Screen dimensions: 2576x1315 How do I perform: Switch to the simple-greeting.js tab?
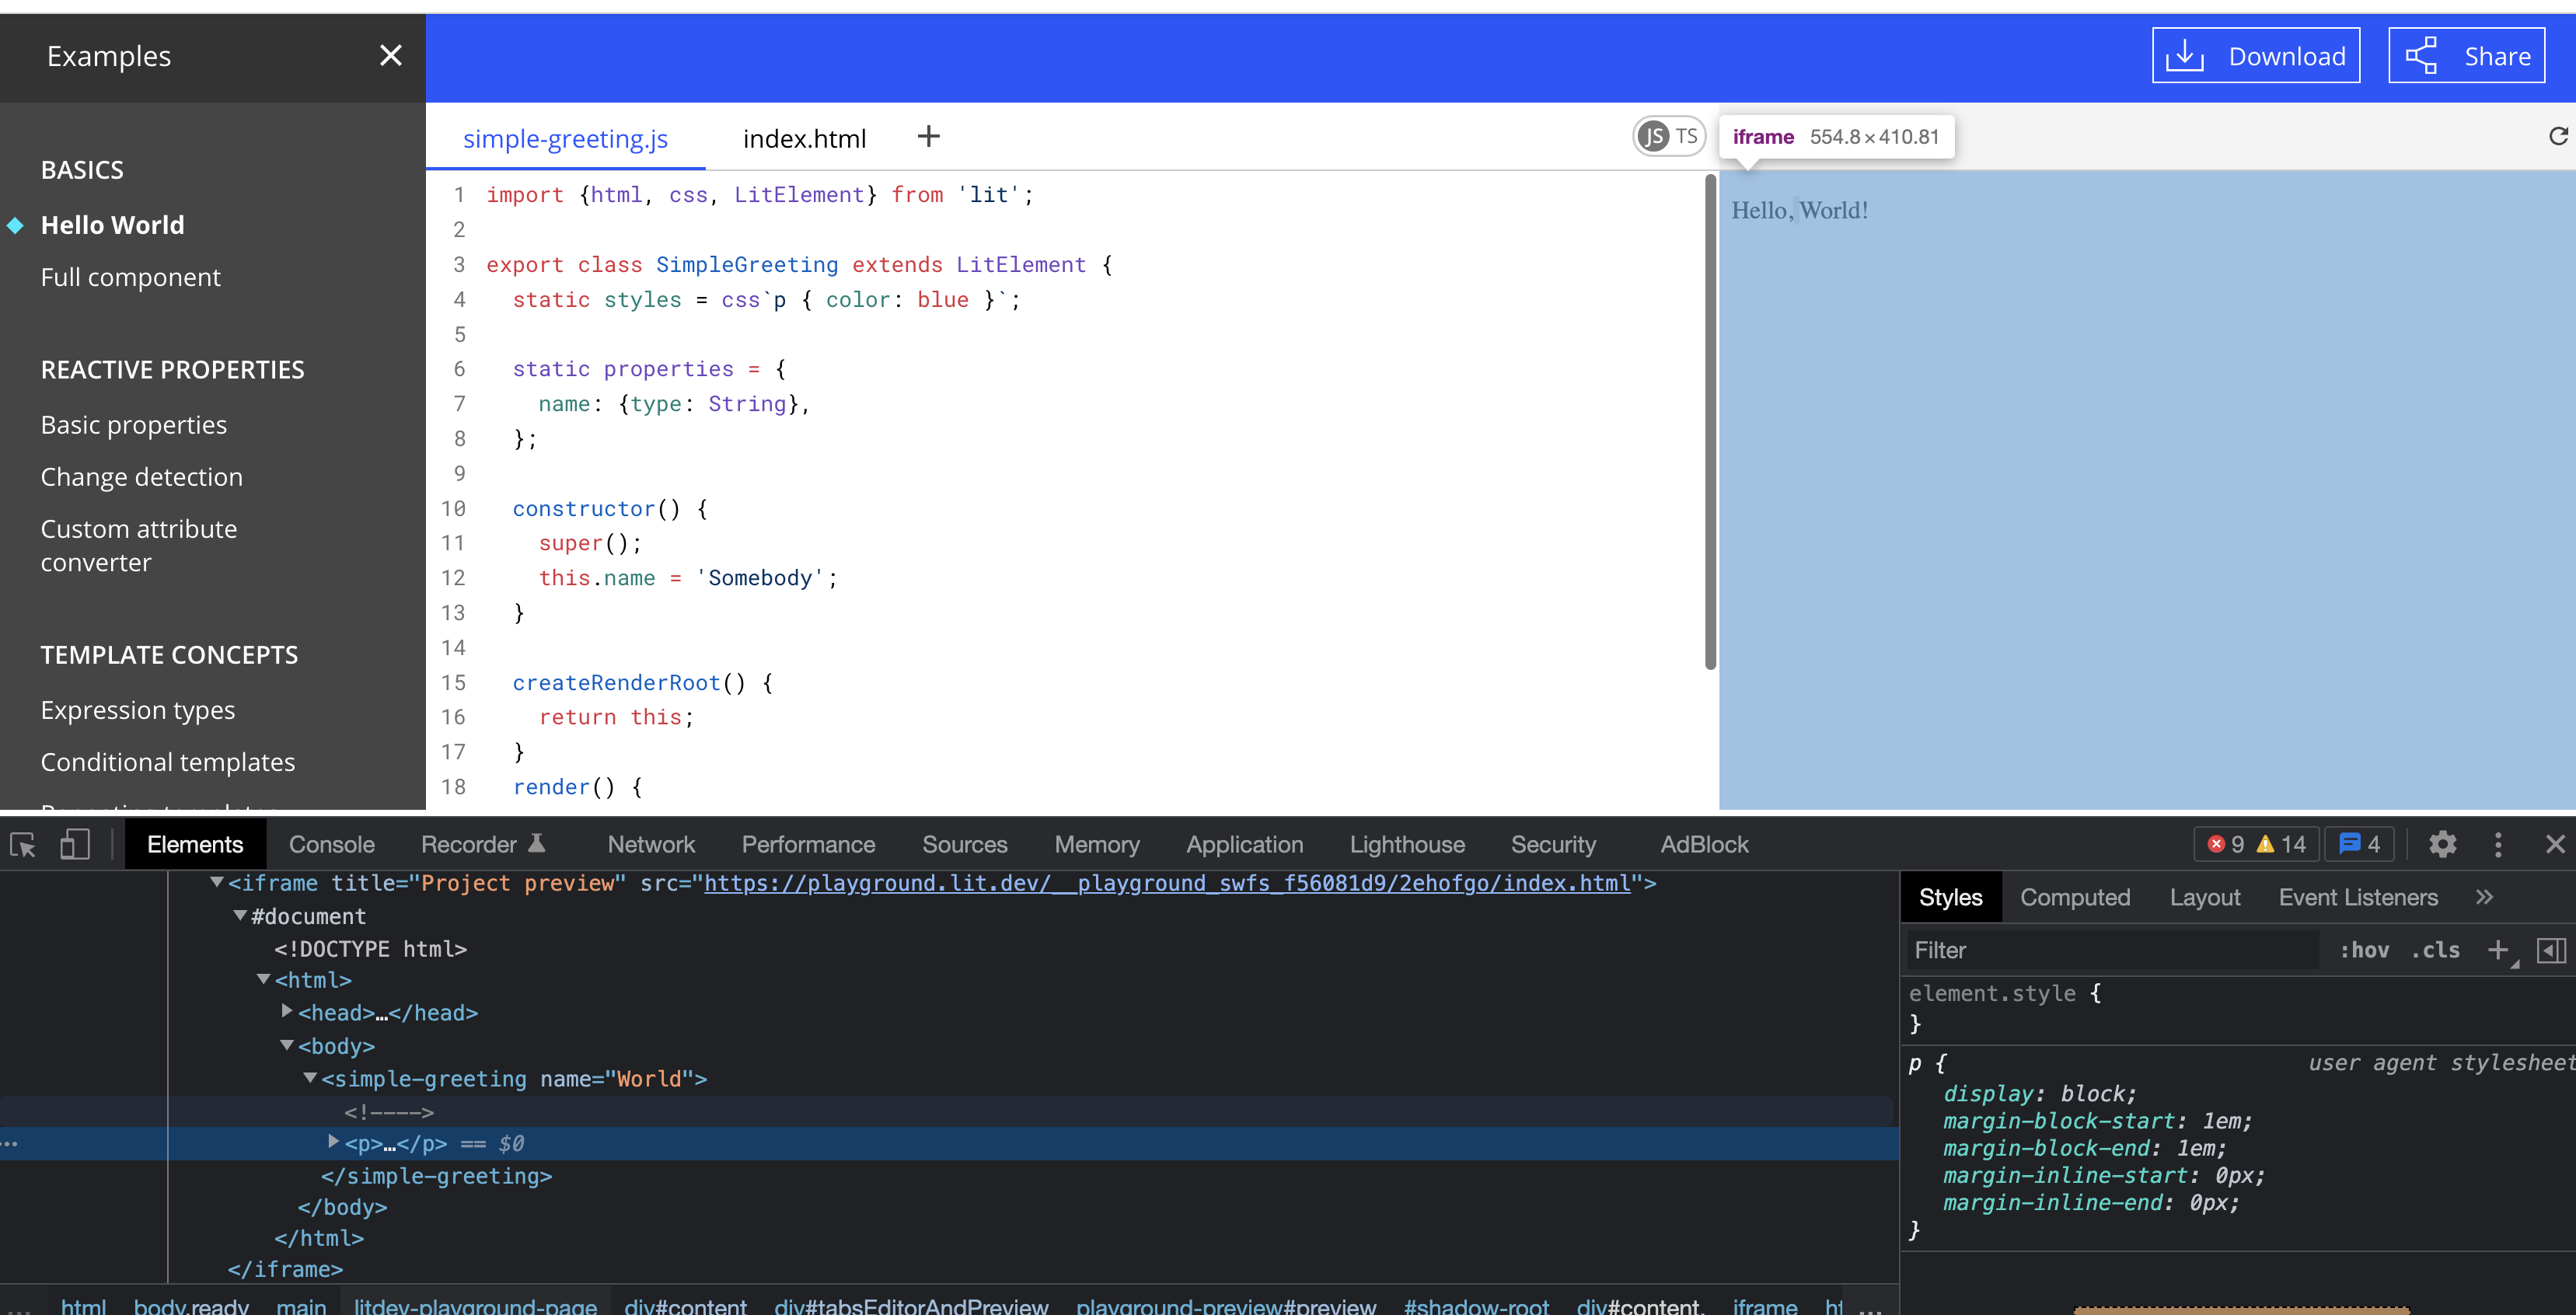[x=565, y=138]
